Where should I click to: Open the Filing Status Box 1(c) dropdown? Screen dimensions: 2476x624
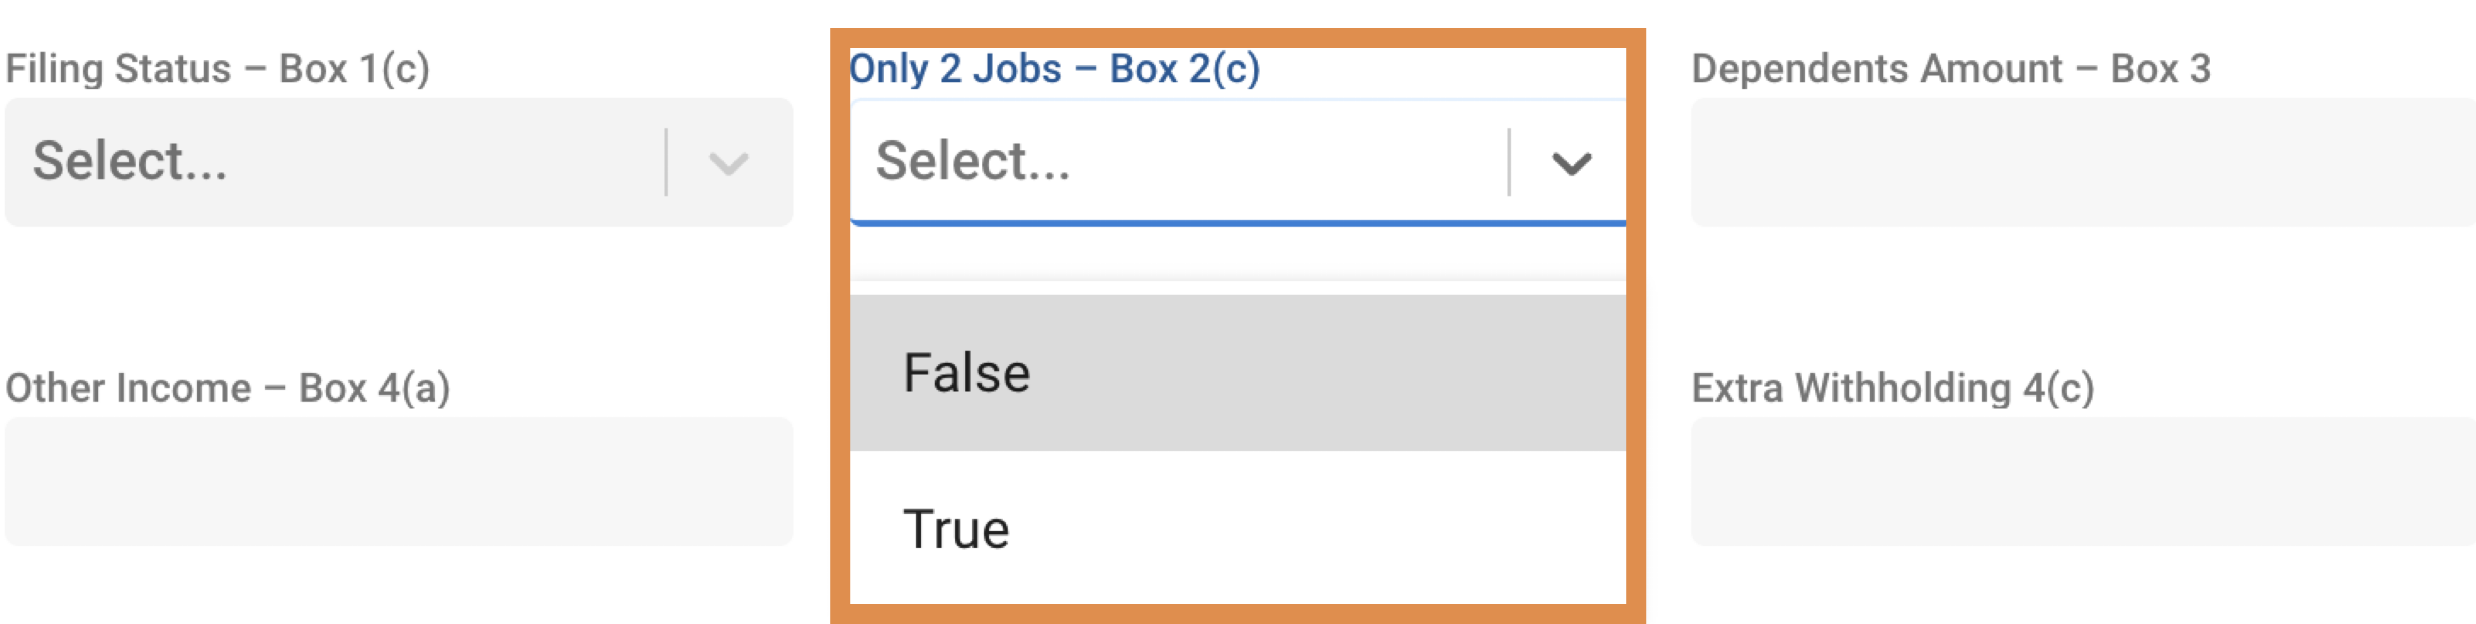click(x=398, y=162)
